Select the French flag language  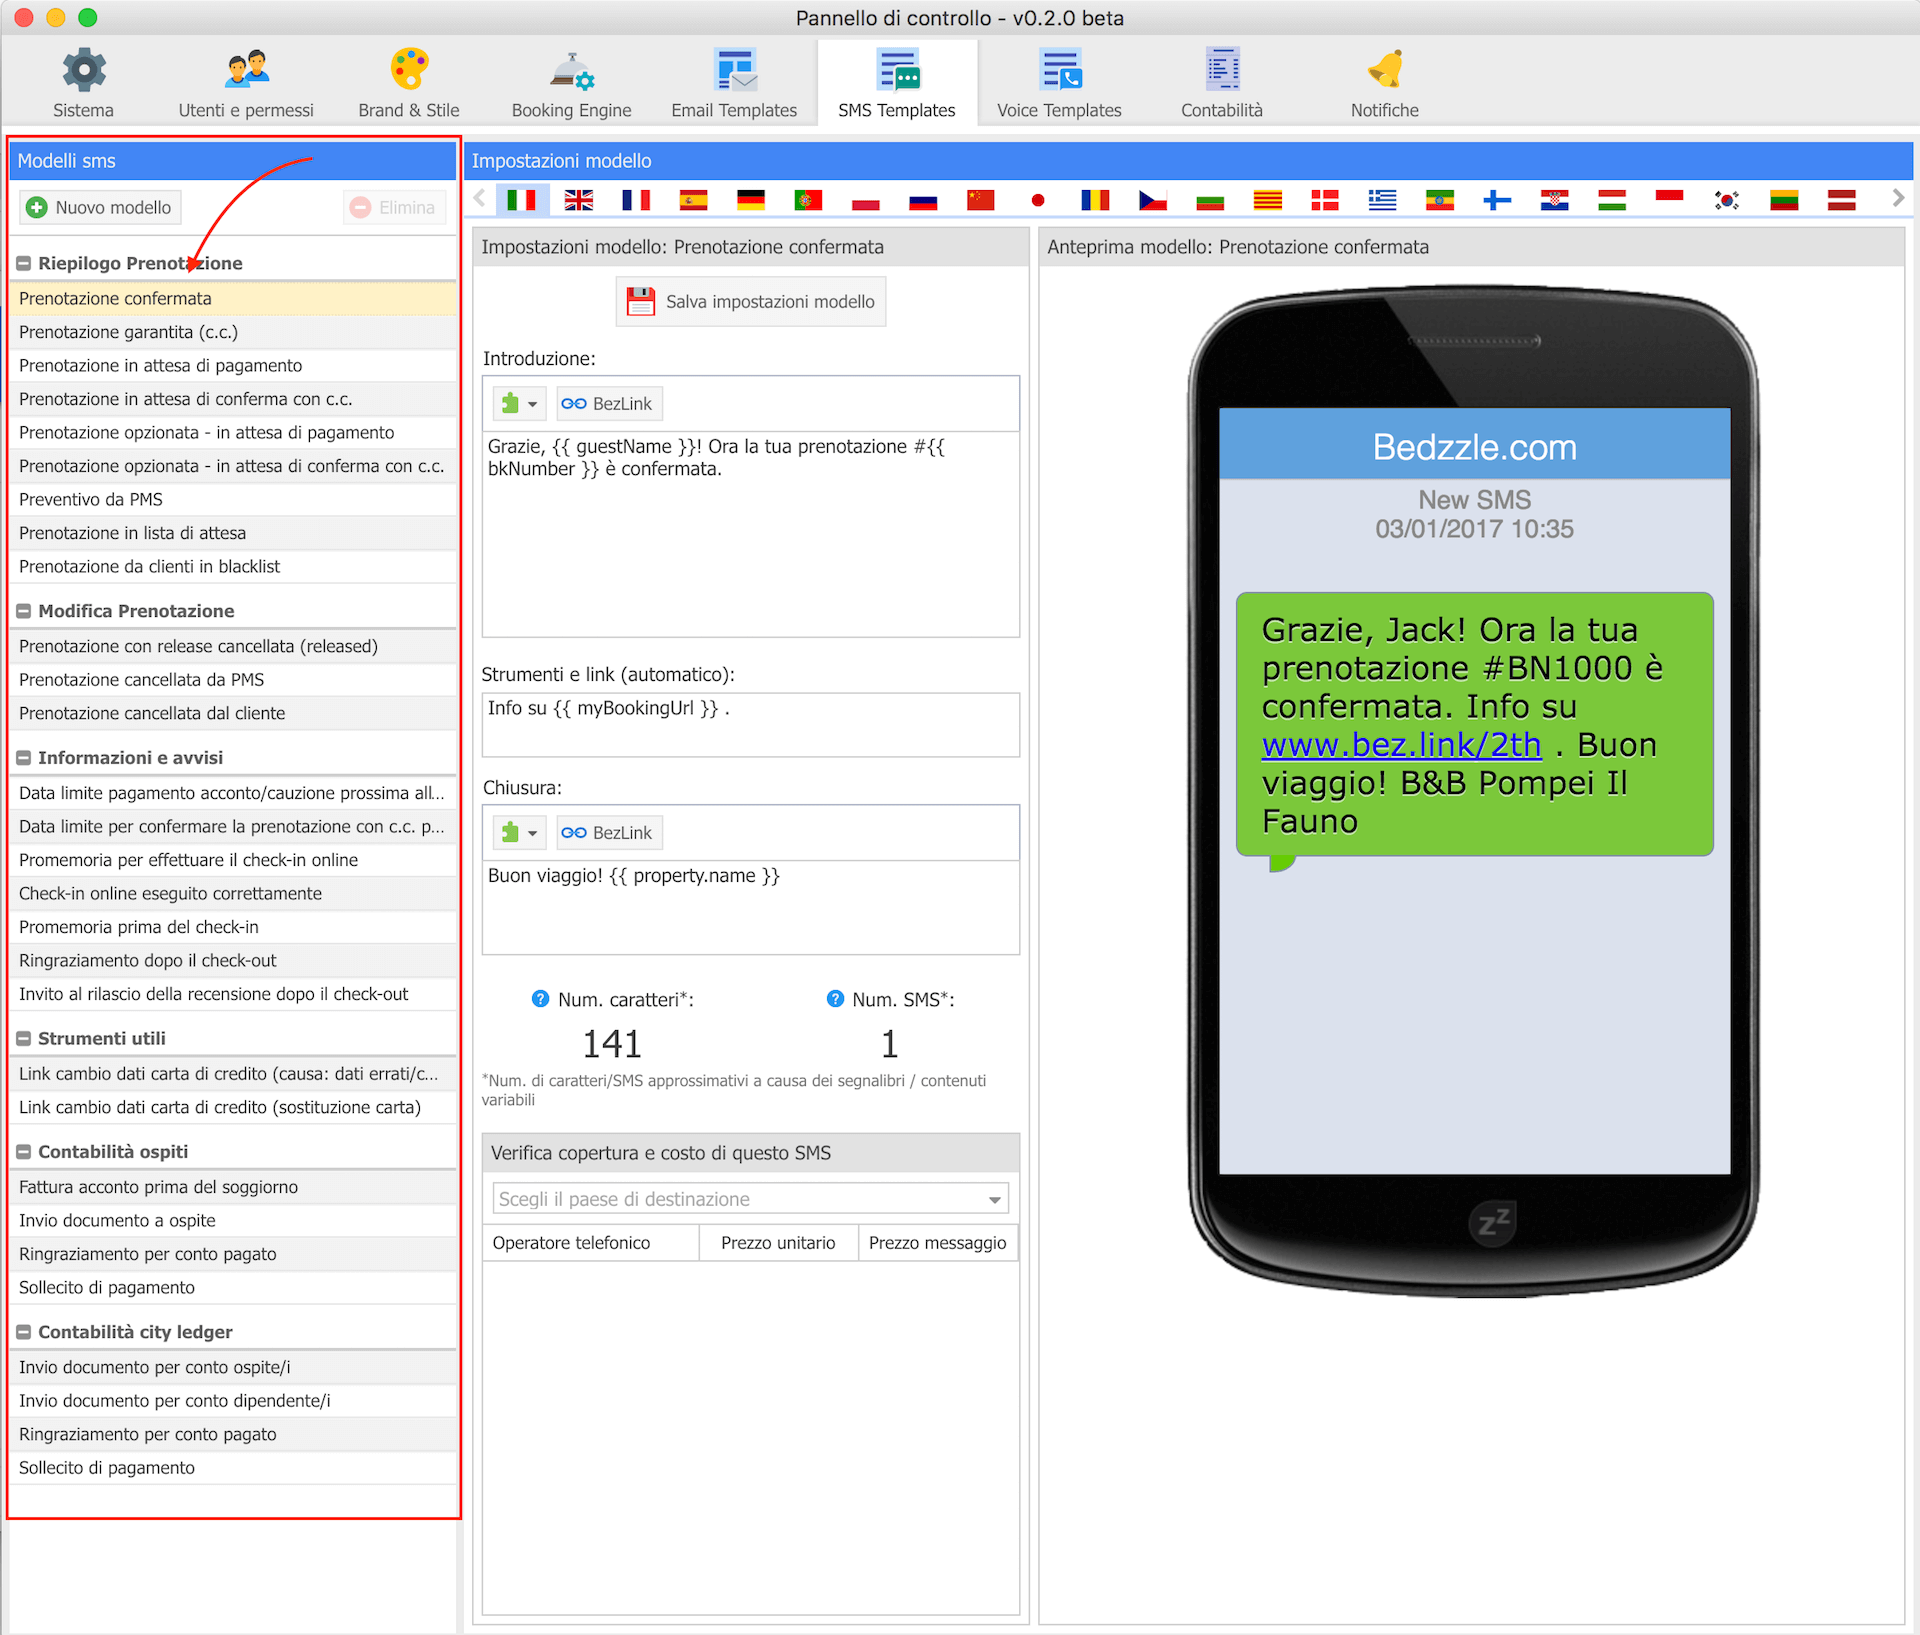[636, 200]
